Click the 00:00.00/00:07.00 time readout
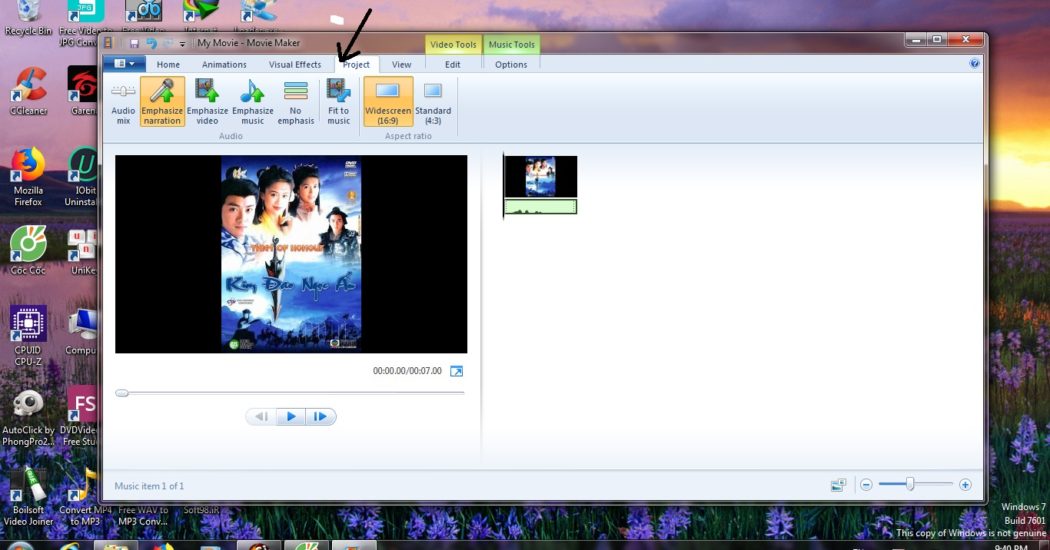Viewport: 1050px width, 550px height. click(407, 371)
